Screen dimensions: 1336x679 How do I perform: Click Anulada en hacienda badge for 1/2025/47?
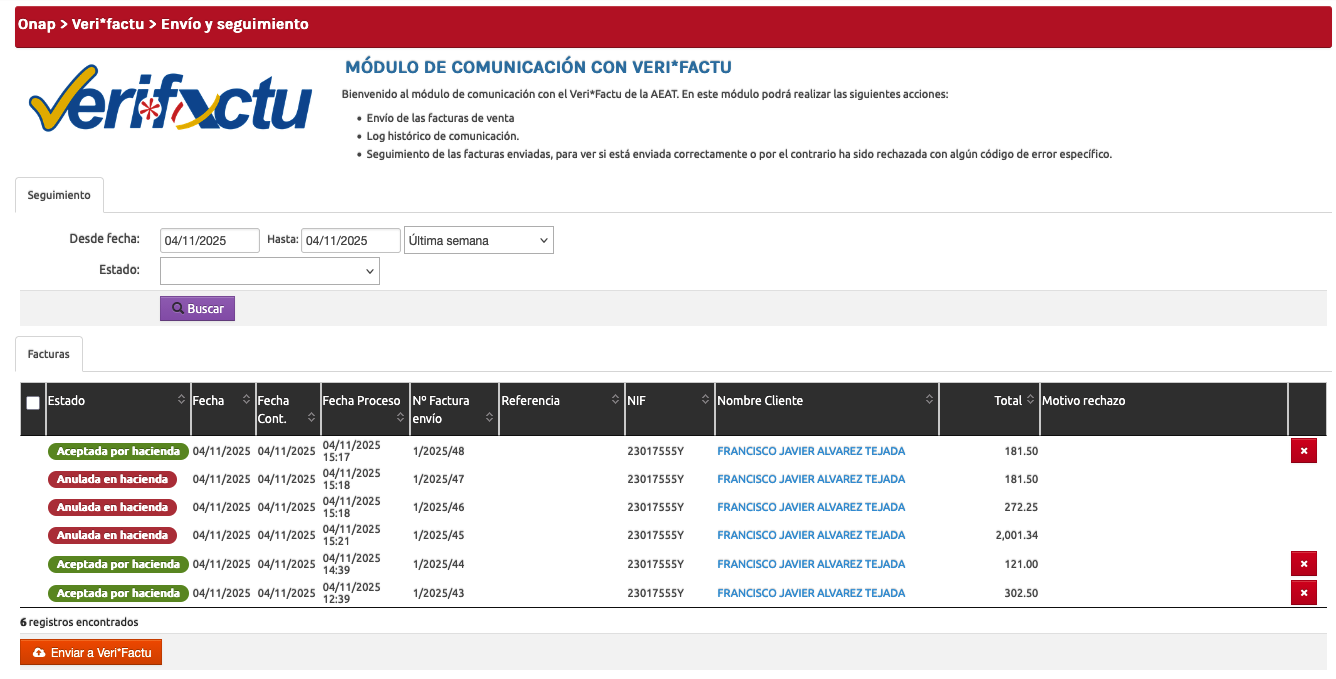pos(112,479)
